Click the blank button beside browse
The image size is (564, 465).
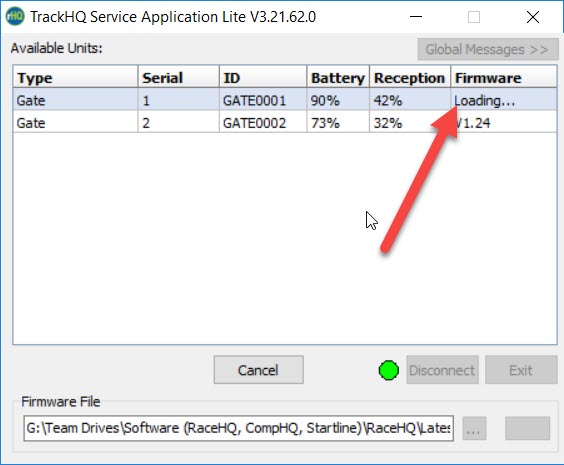pyautogui.click(x=527, y=428)
